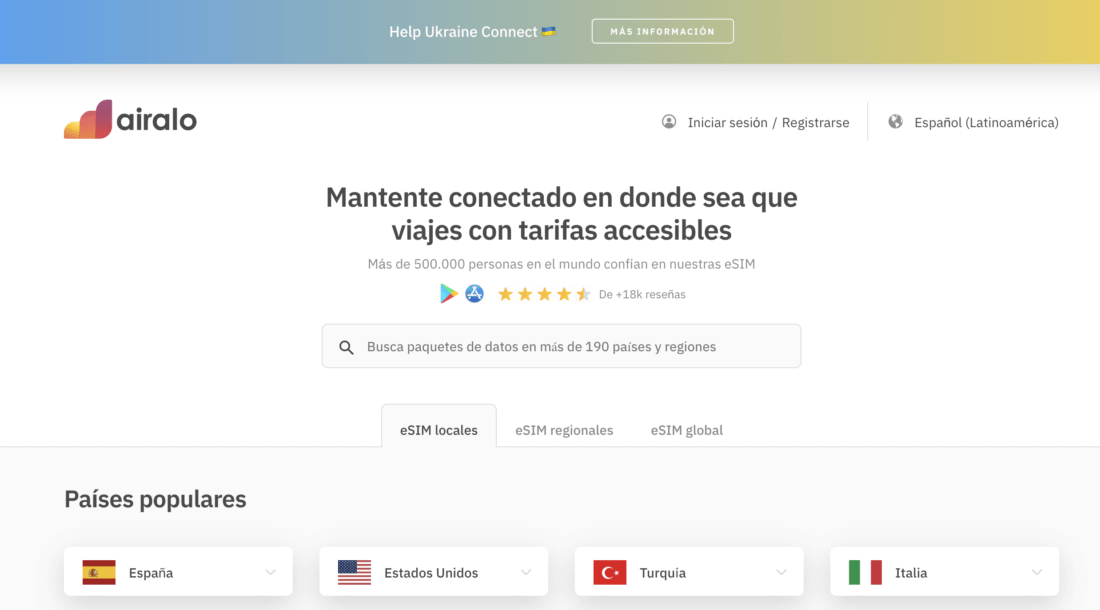This screenshot has width=1100, height=610.
Task: Switch to the eSIM regionales tab
Action: [564, 430]
